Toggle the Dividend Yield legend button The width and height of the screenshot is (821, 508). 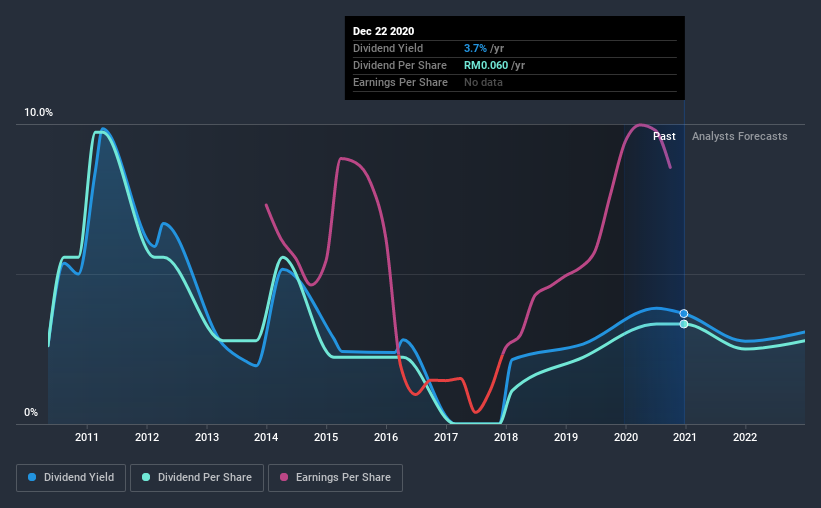pyautogui.click(x=71, y=478)
